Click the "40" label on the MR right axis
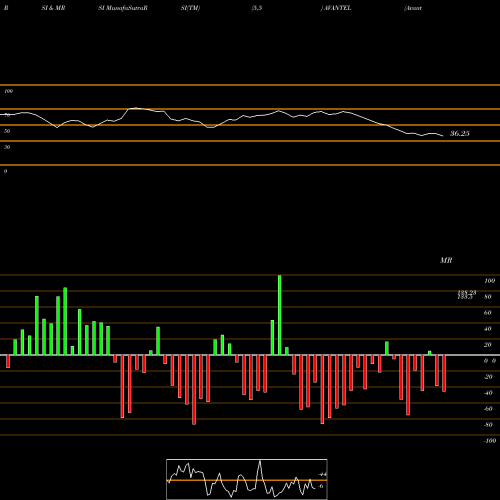 [488, 329]
